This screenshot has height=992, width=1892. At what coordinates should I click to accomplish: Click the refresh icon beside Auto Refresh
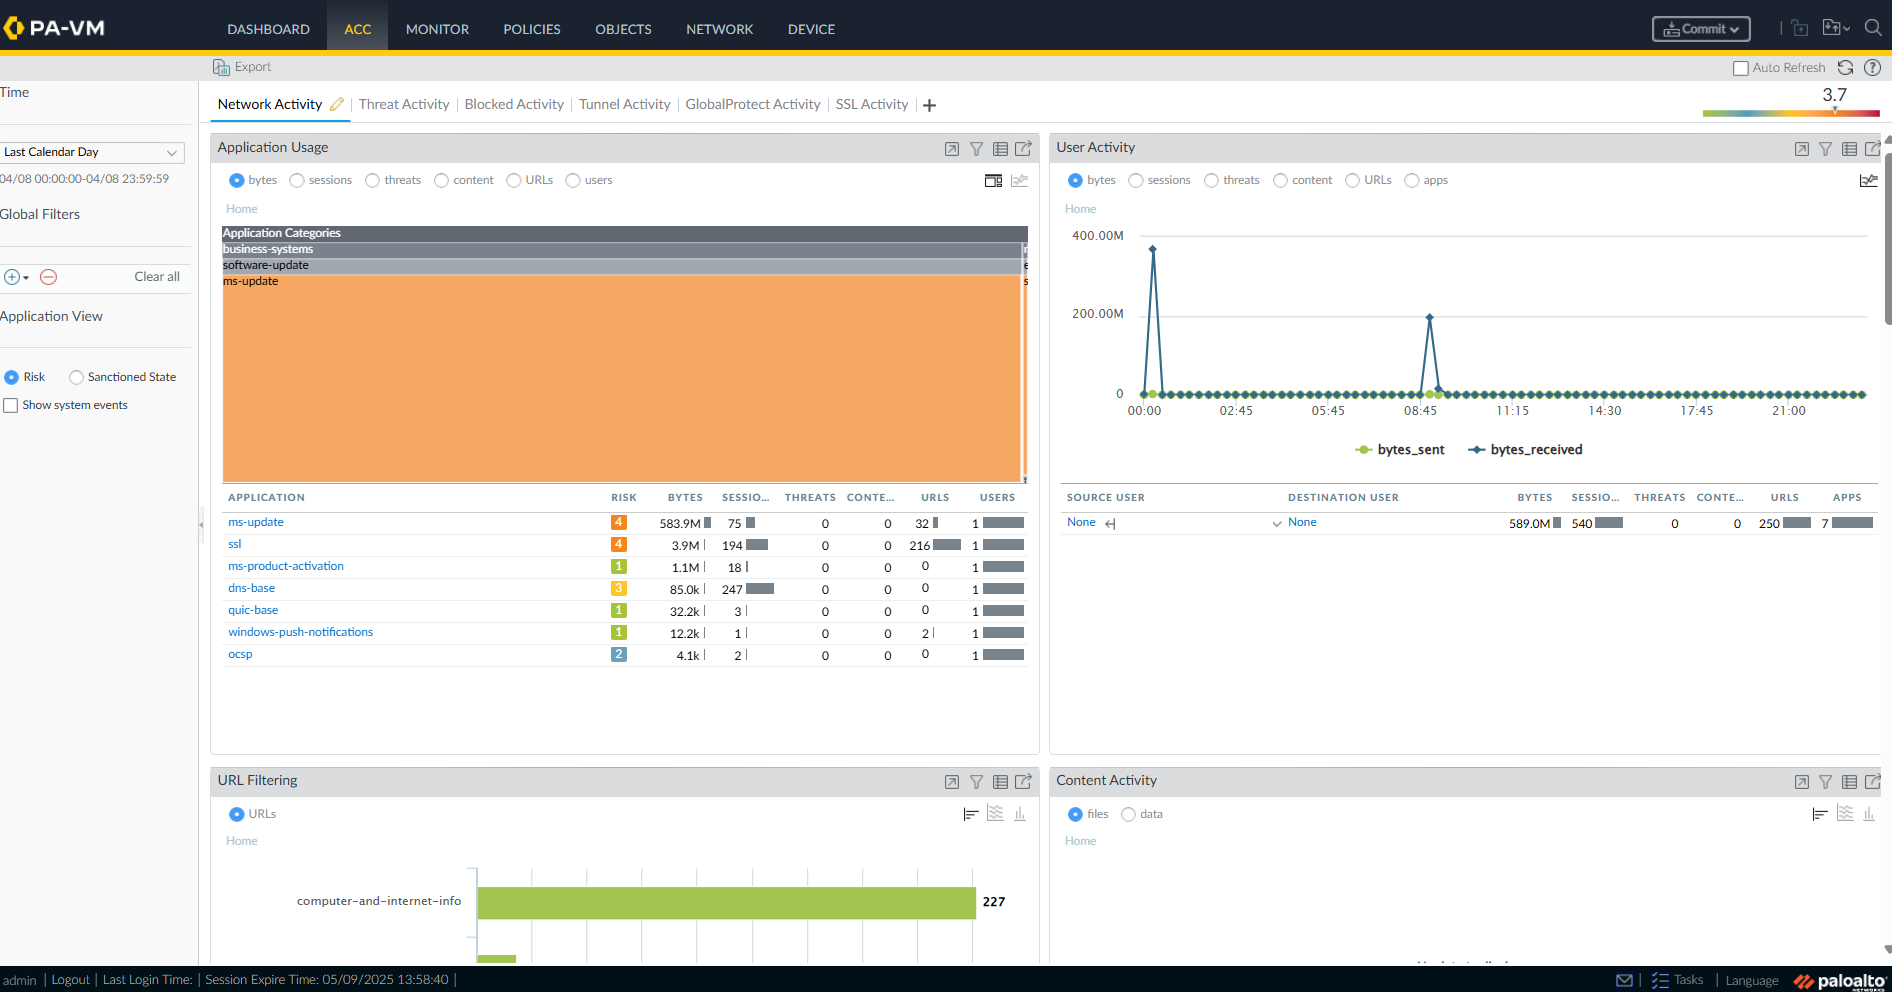1845,68
